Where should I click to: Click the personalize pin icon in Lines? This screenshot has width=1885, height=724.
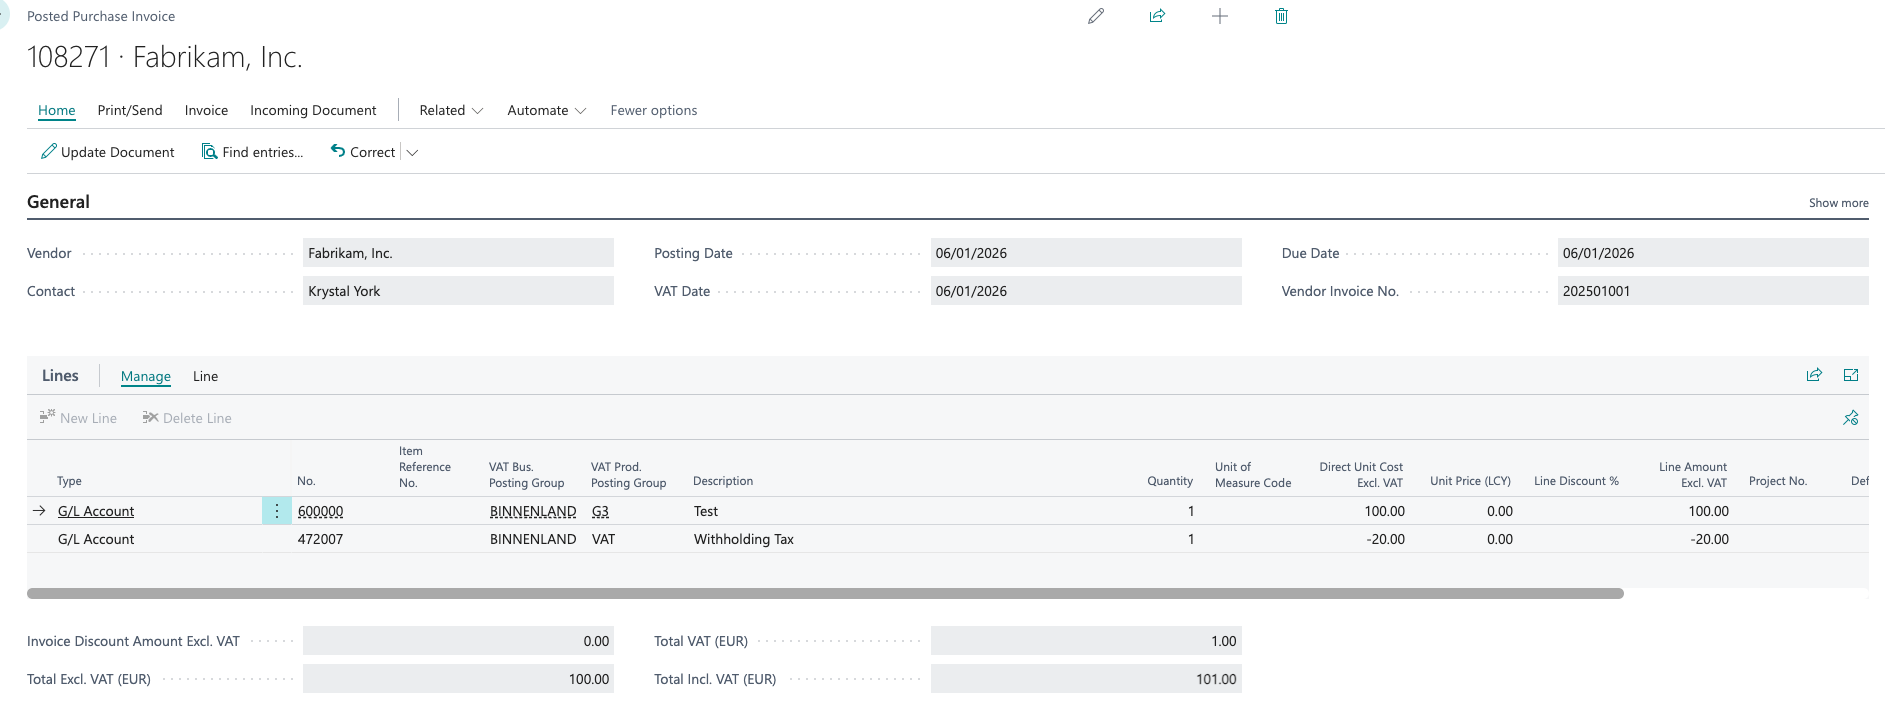(1851, 418)
